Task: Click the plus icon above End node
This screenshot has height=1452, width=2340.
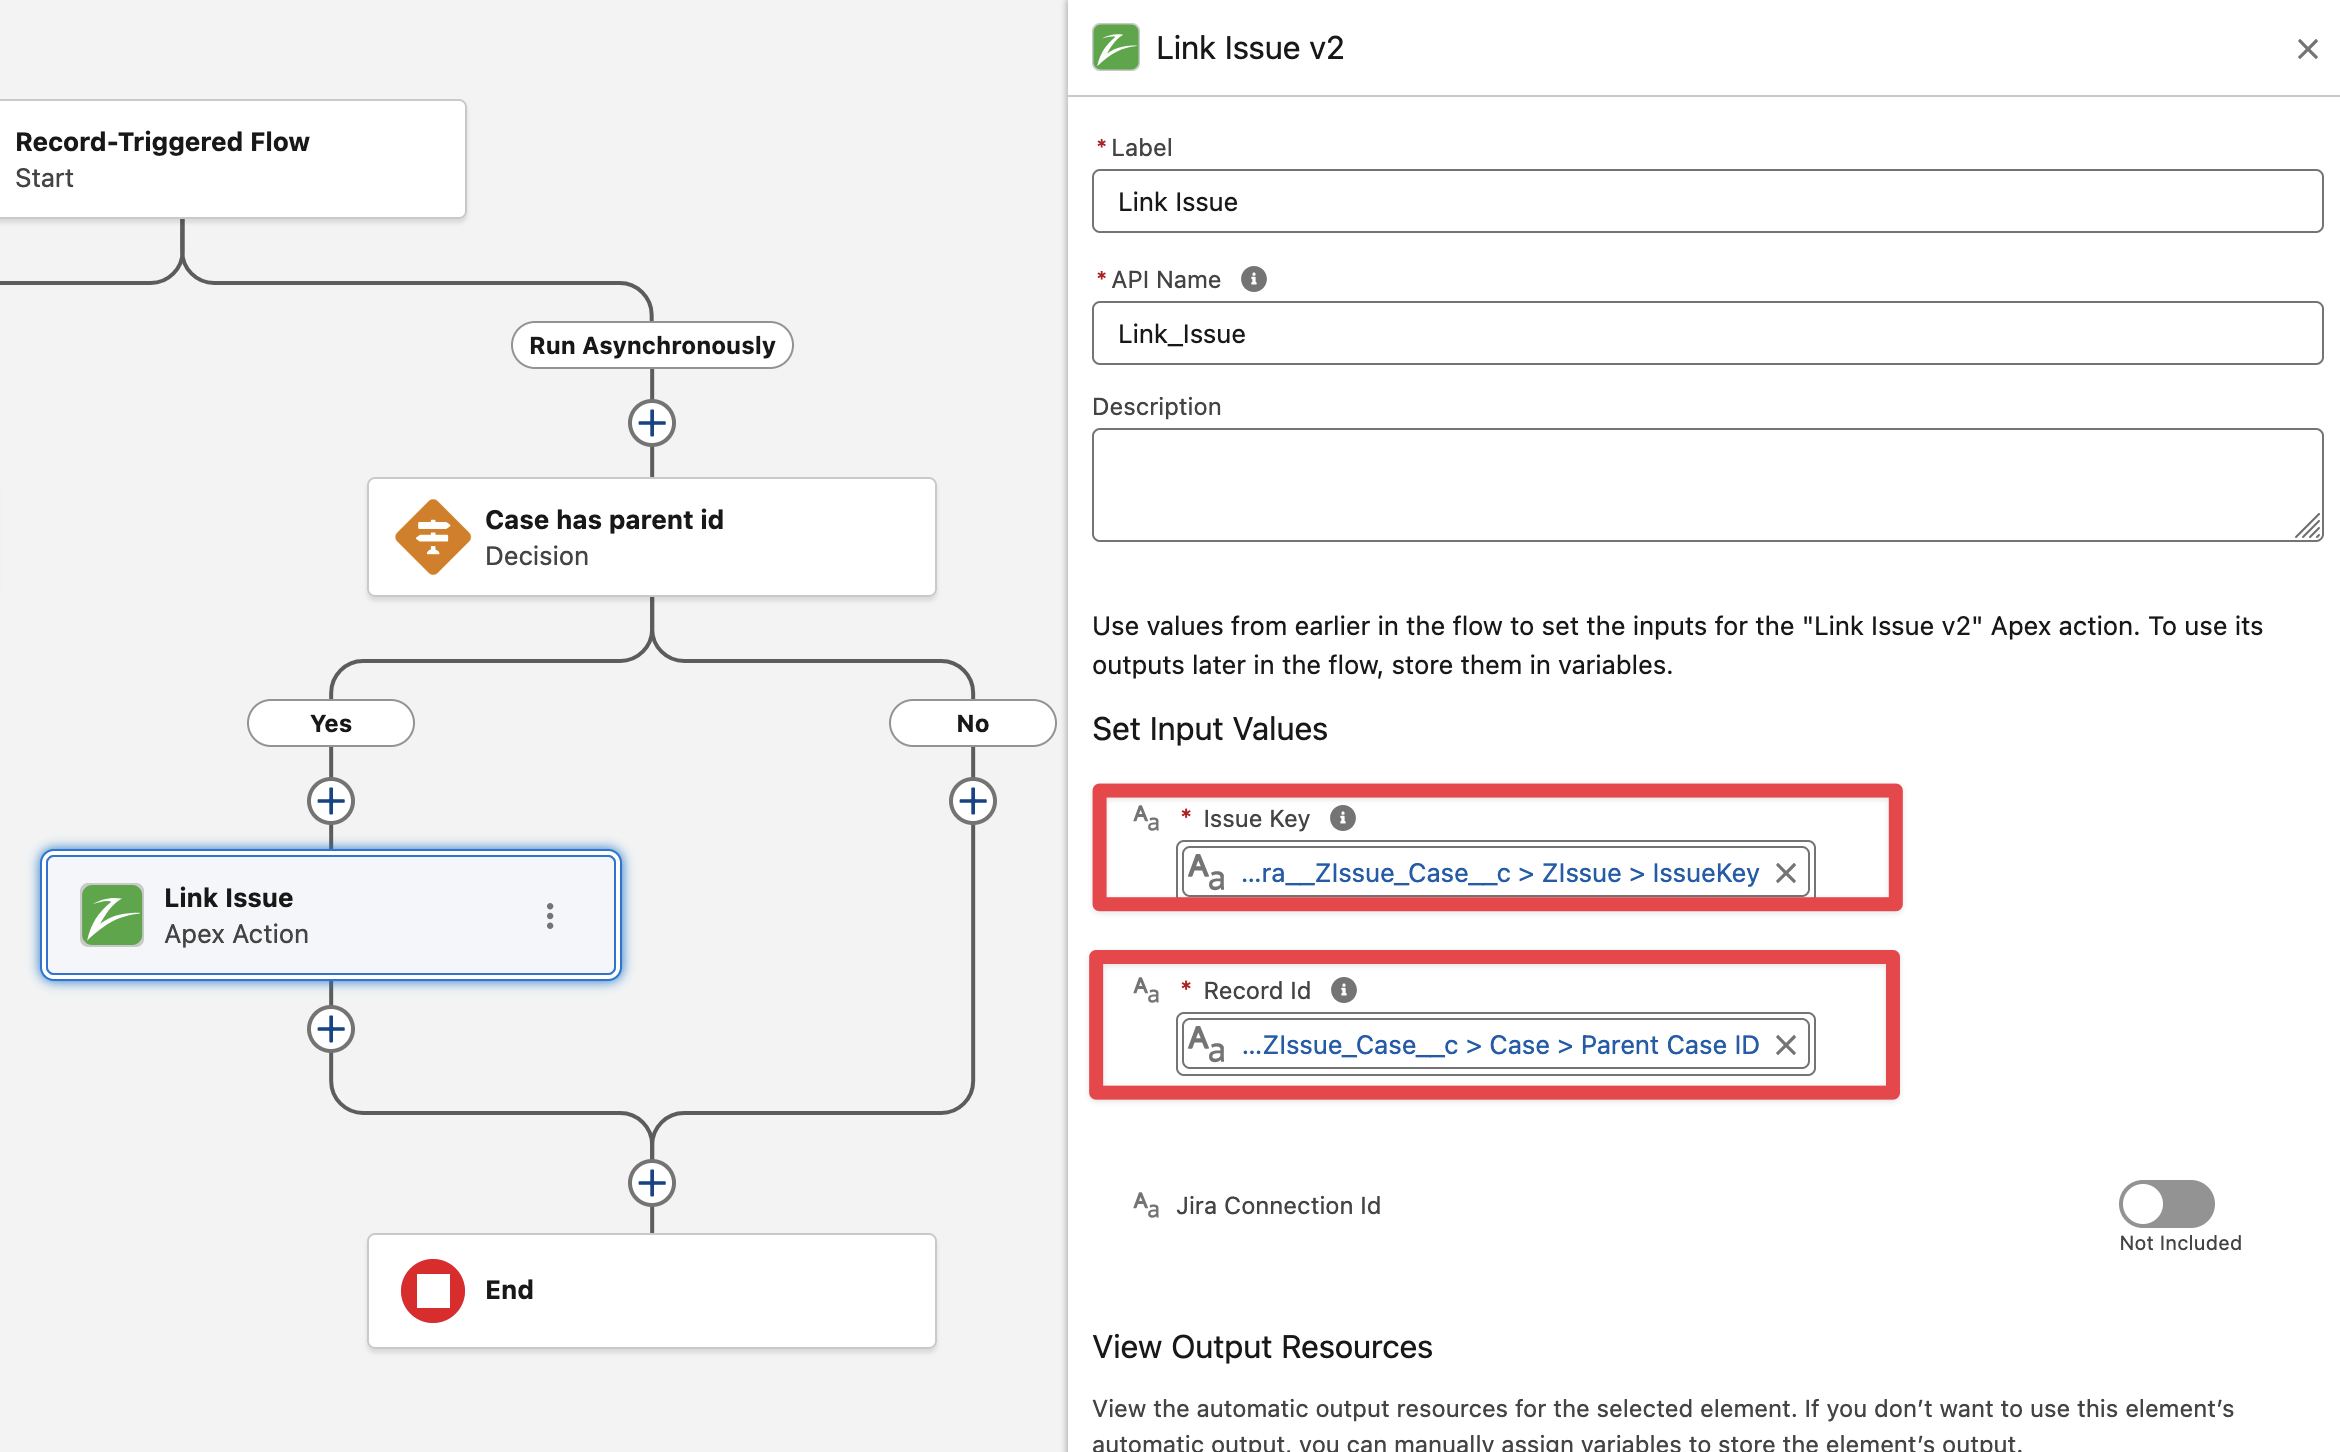Action: [652, 1183]
